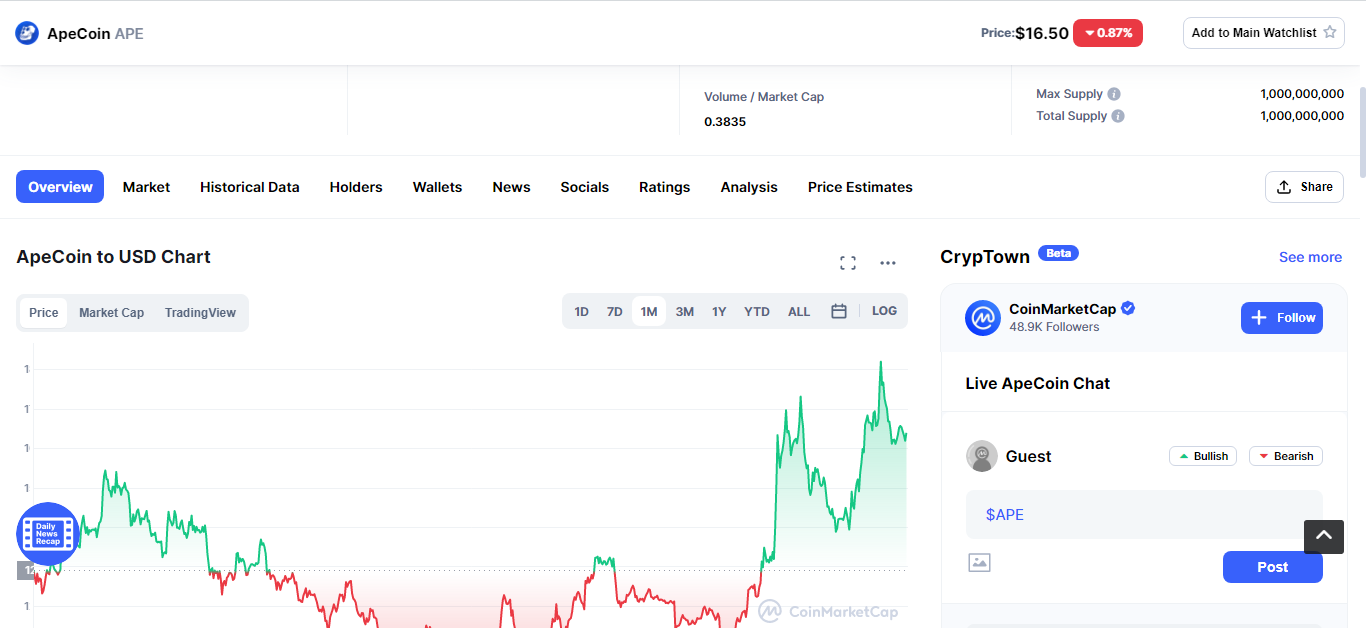
Task: Click the Total Supply value 1,000,000,000
Action: [x=1302, y=116]
